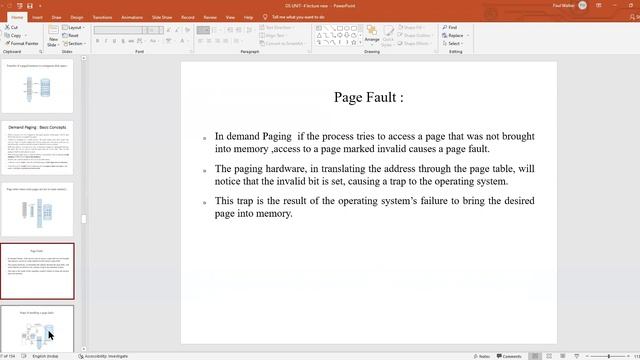This screenshot has width=640, height=360.
Task: Click Start From Beginning icon in title bar
Action: 20,6
